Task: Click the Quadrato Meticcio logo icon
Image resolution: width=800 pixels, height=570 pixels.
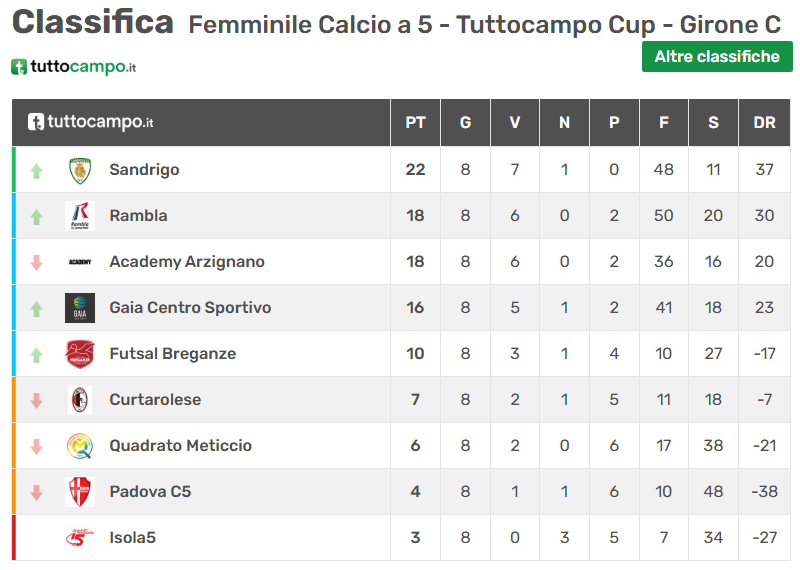Action: coord(80,446)
